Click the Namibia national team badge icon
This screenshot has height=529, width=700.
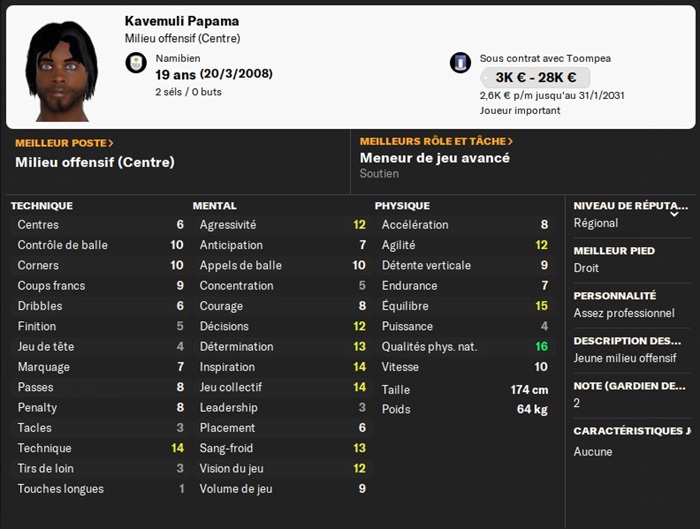pos(136,62)
